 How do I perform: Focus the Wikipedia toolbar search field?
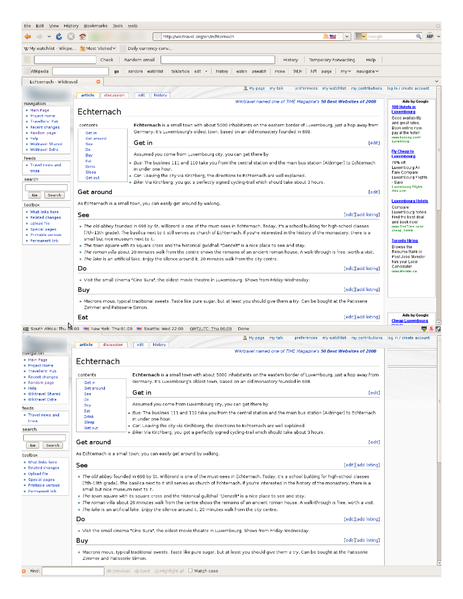pyautogui.click(x=80, y=71)
